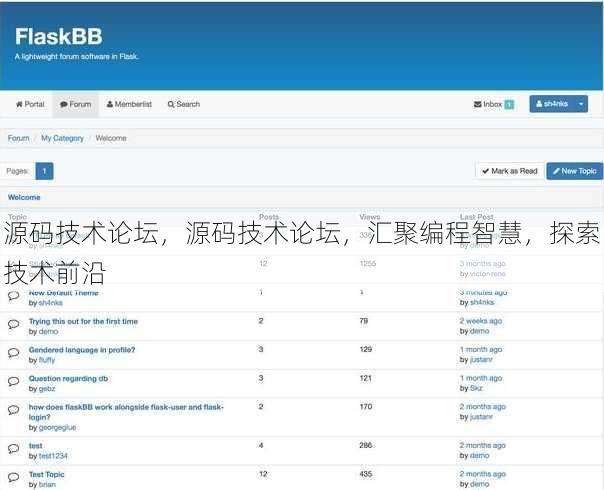This screenshot has height=490, width=604.
Task: Open the Gendered language in profile? topic
Action: [82, 350]
